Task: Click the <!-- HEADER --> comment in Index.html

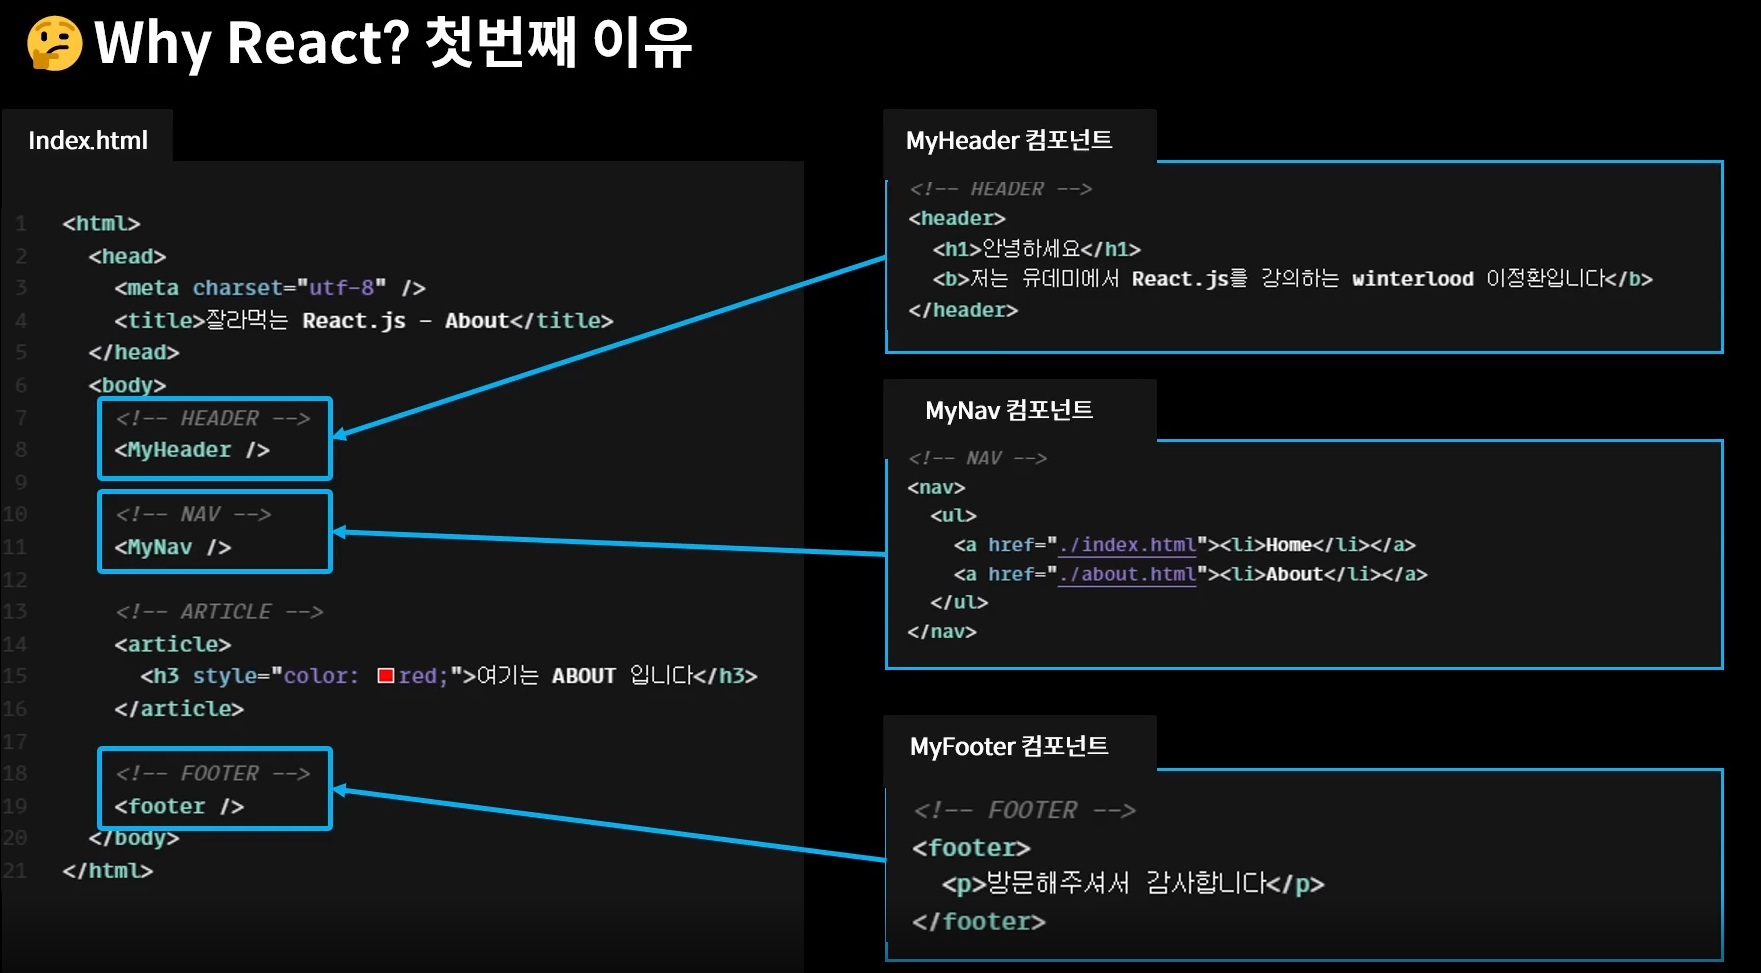Action: tap(213, 418)
